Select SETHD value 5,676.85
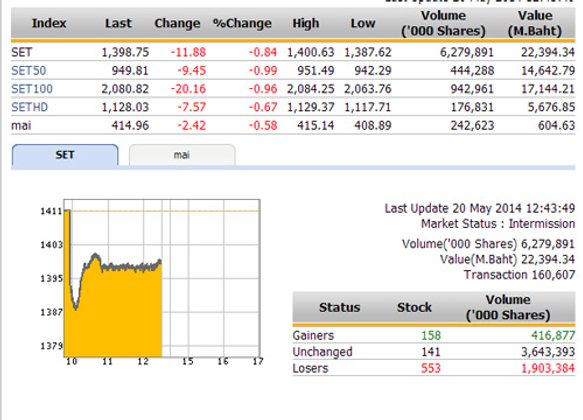 (551, 107)
